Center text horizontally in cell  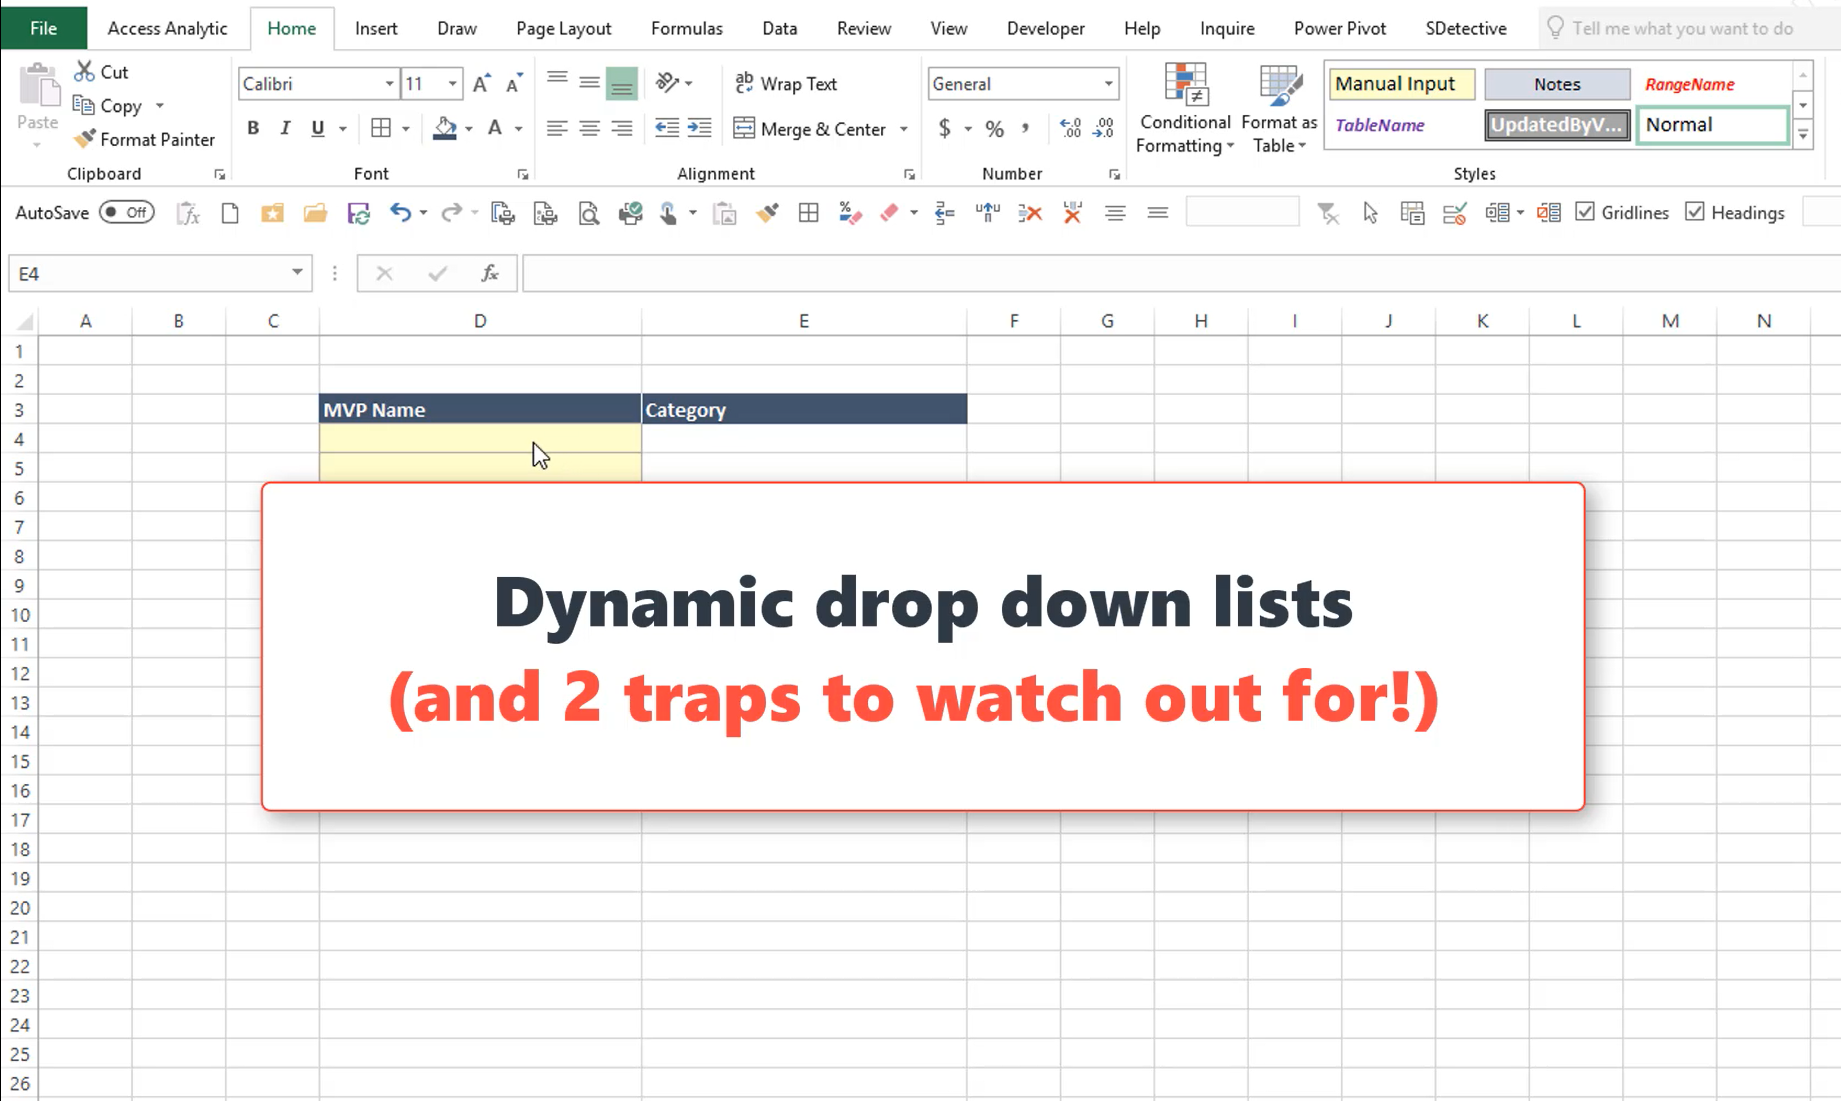tap(590, 128)
